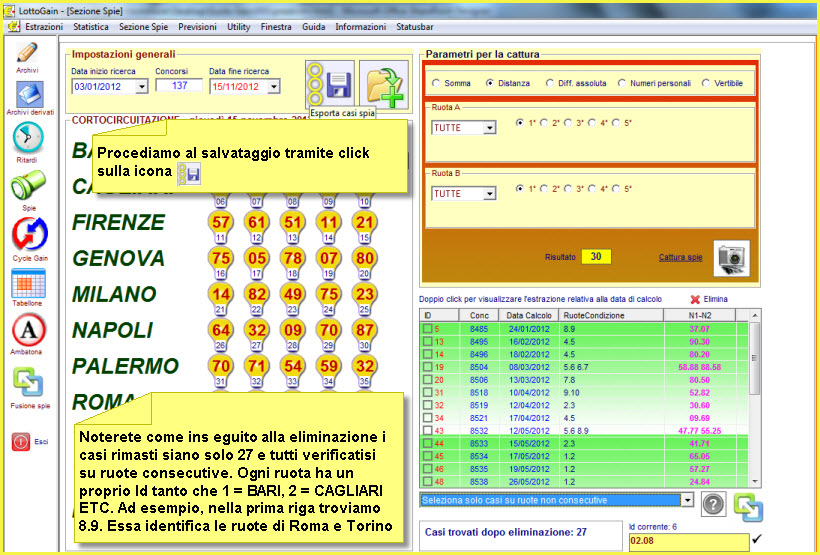Select row with date 24/01/2012
820x555 pixels.
pos(585,329)
